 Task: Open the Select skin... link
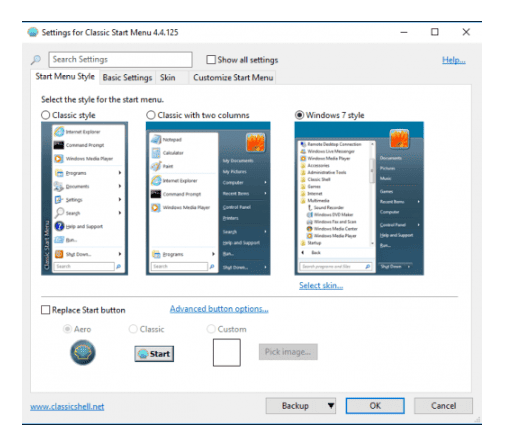[x=321, y=286]
